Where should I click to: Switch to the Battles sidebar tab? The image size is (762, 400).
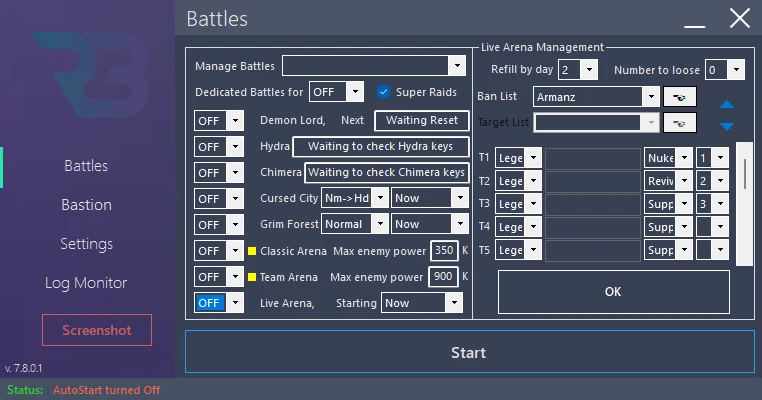(86, 166)
